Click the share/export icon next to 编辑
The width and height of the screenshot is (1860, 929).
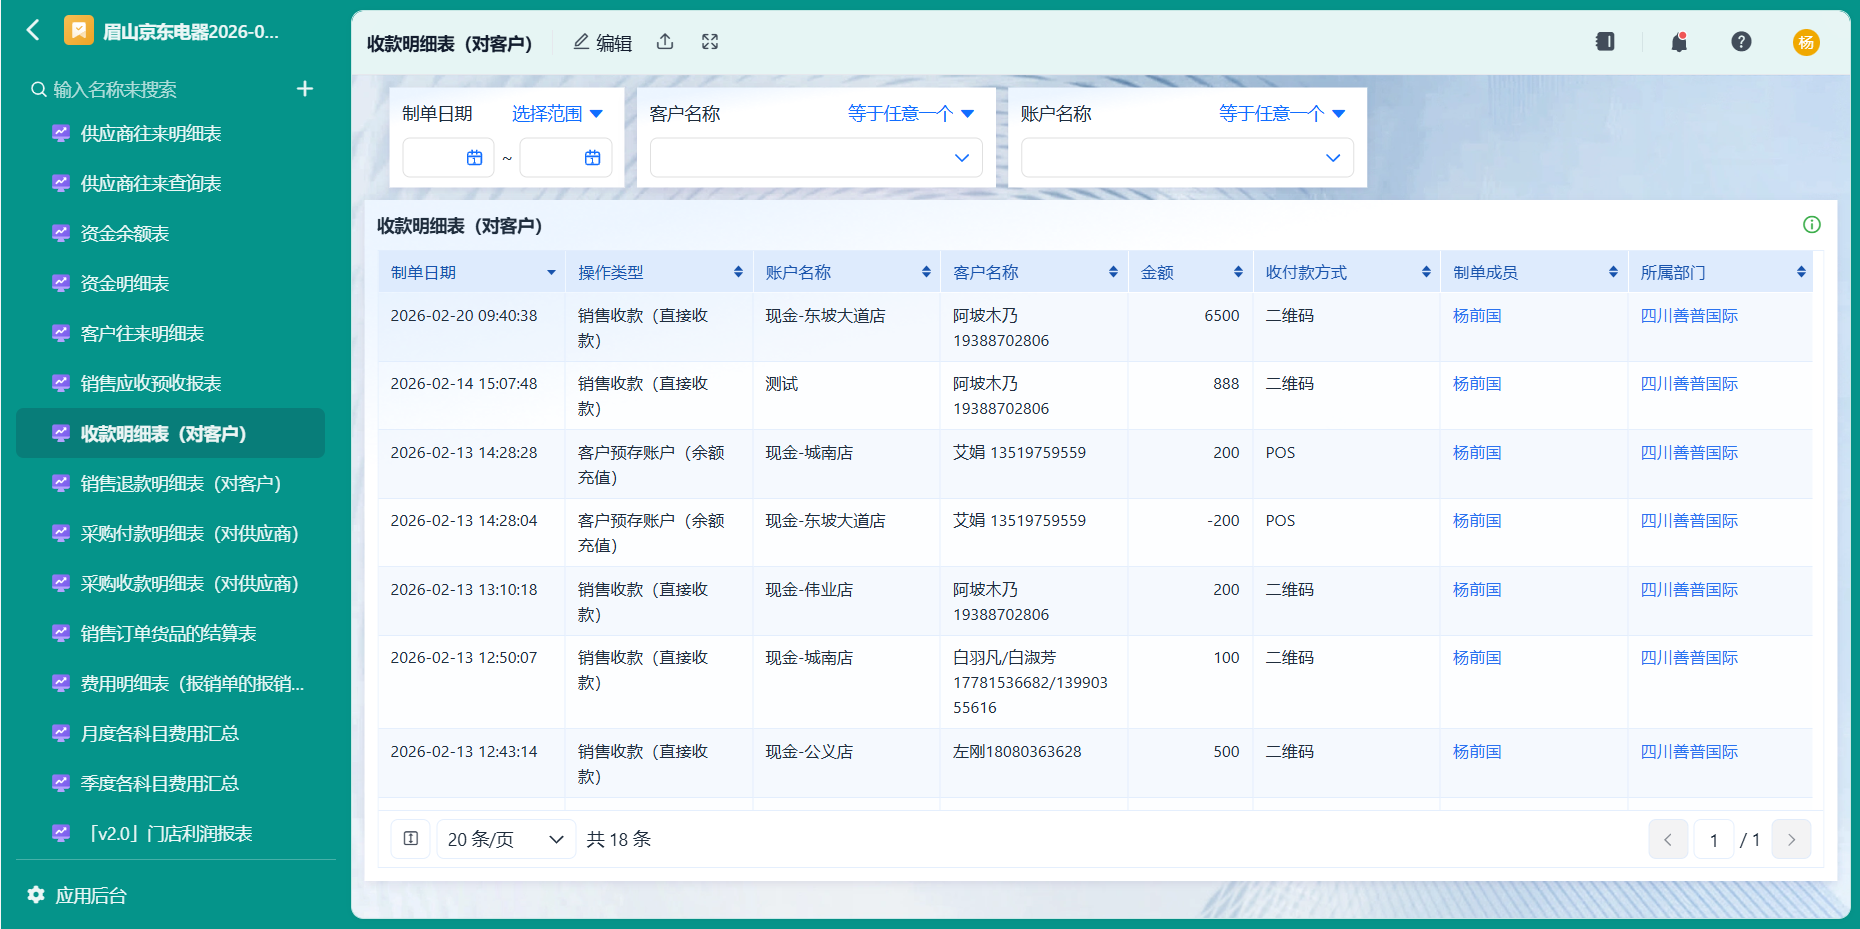pyautogui.click(x=665, y=42)
